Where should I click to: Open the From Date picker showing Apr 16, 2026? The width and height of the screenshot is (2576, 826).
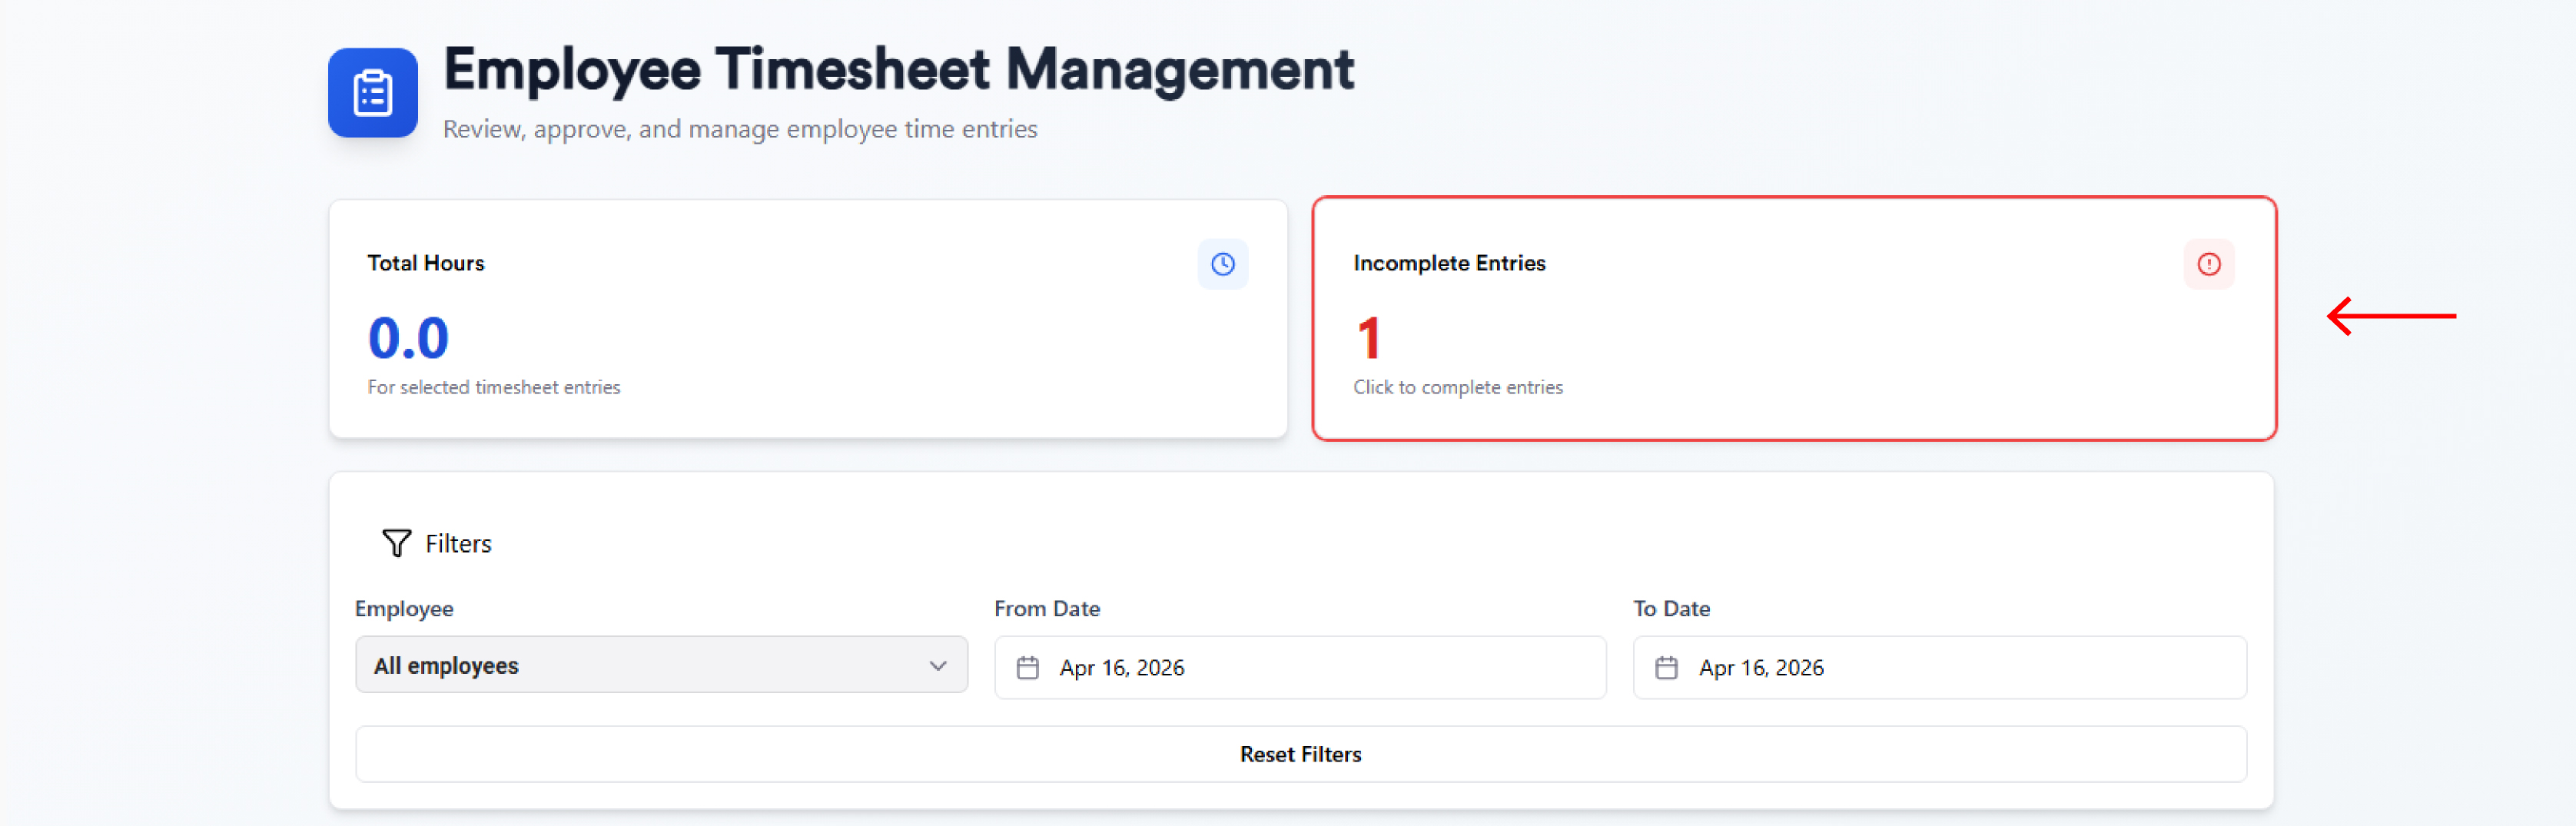[x=1300, y=667]
